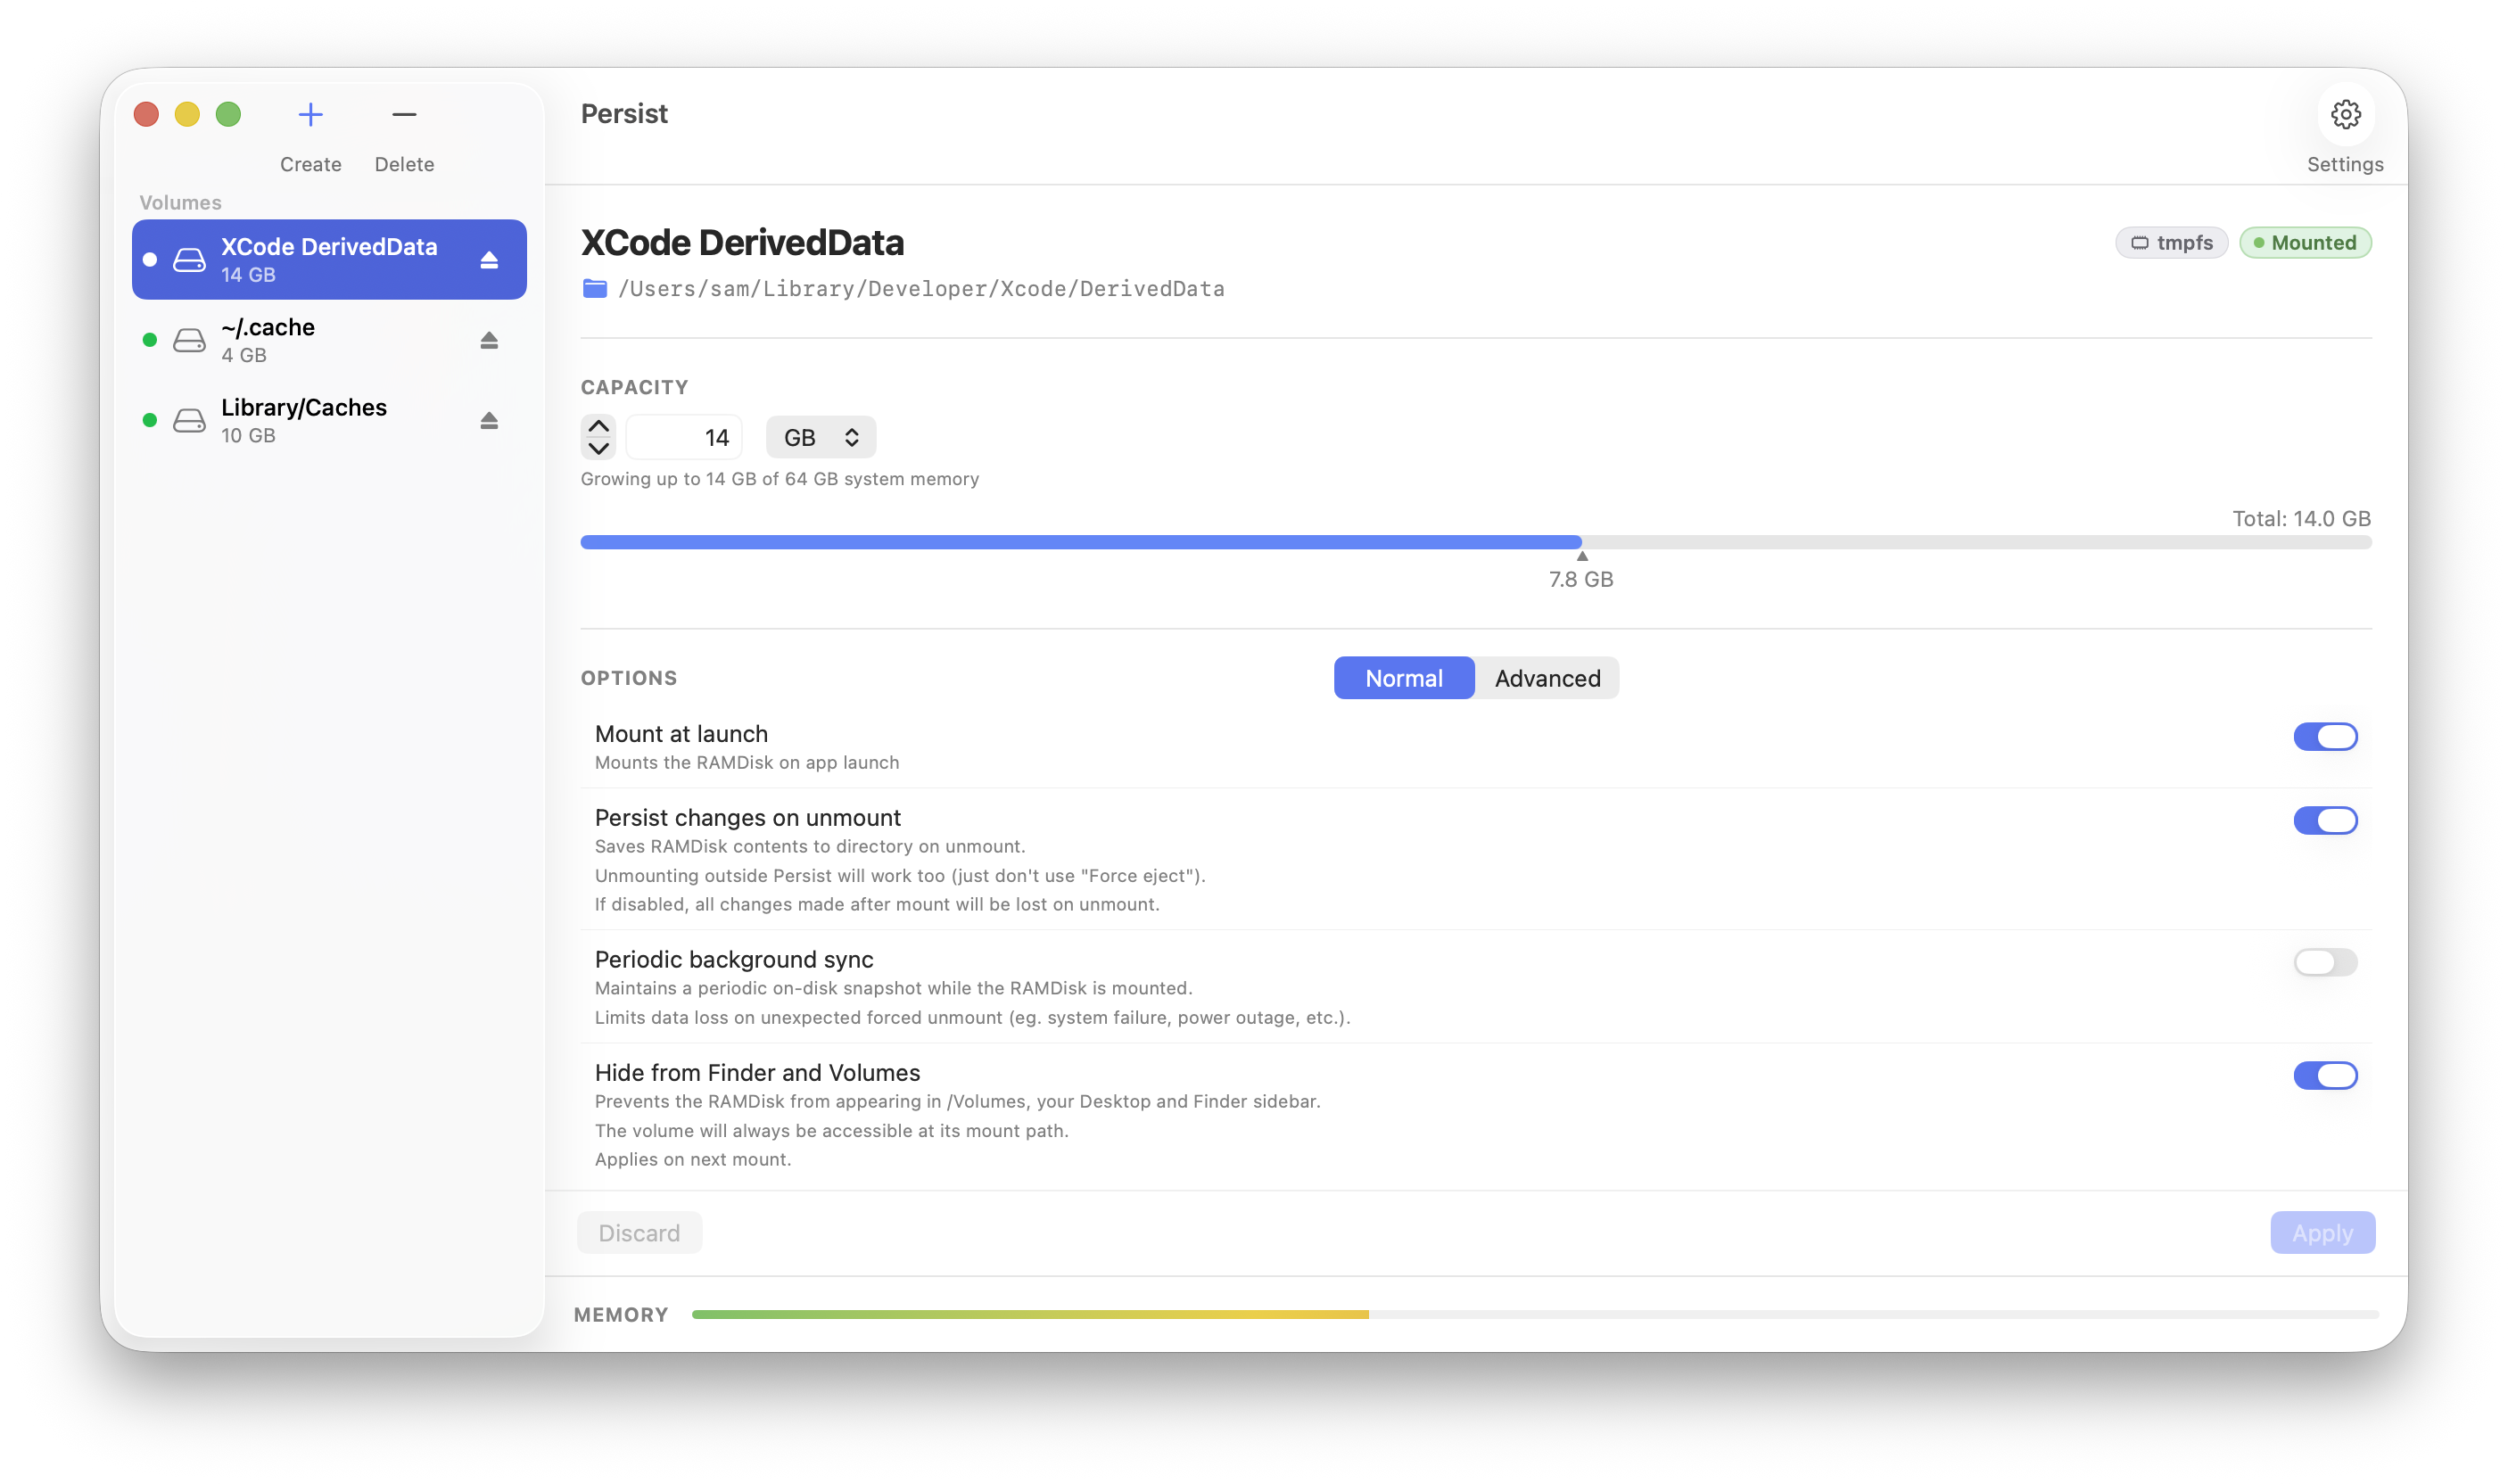Click the Discard button
The height and width of the screenshot is (1484, 2508).
pos(639,1233)
